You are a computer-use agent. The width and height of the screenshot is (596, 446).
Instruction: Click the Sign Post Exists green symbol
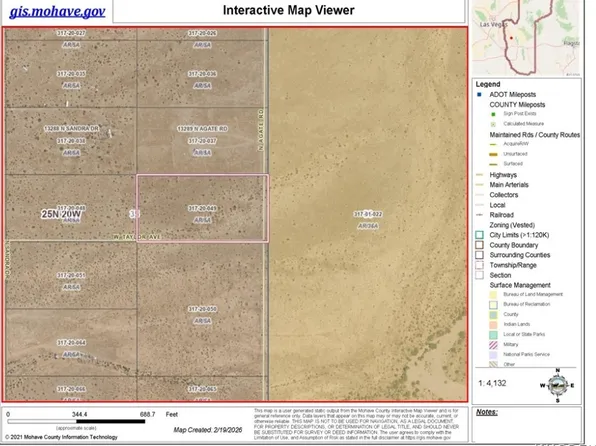click(493, 114)
